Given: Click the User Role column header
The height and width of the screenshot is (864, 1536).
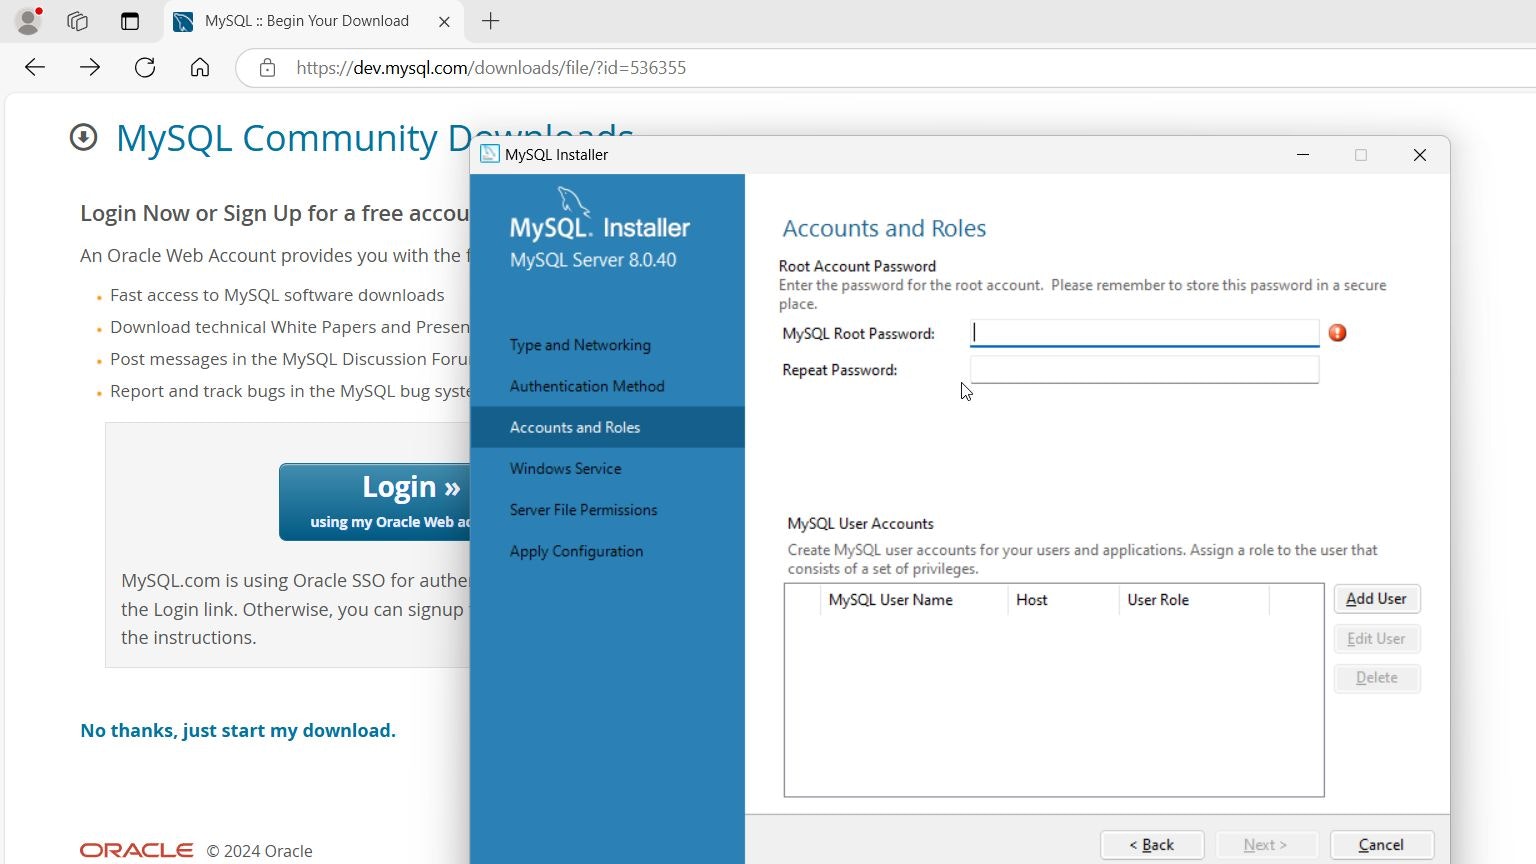Looking at the screenshot, I should point(1194,600).
